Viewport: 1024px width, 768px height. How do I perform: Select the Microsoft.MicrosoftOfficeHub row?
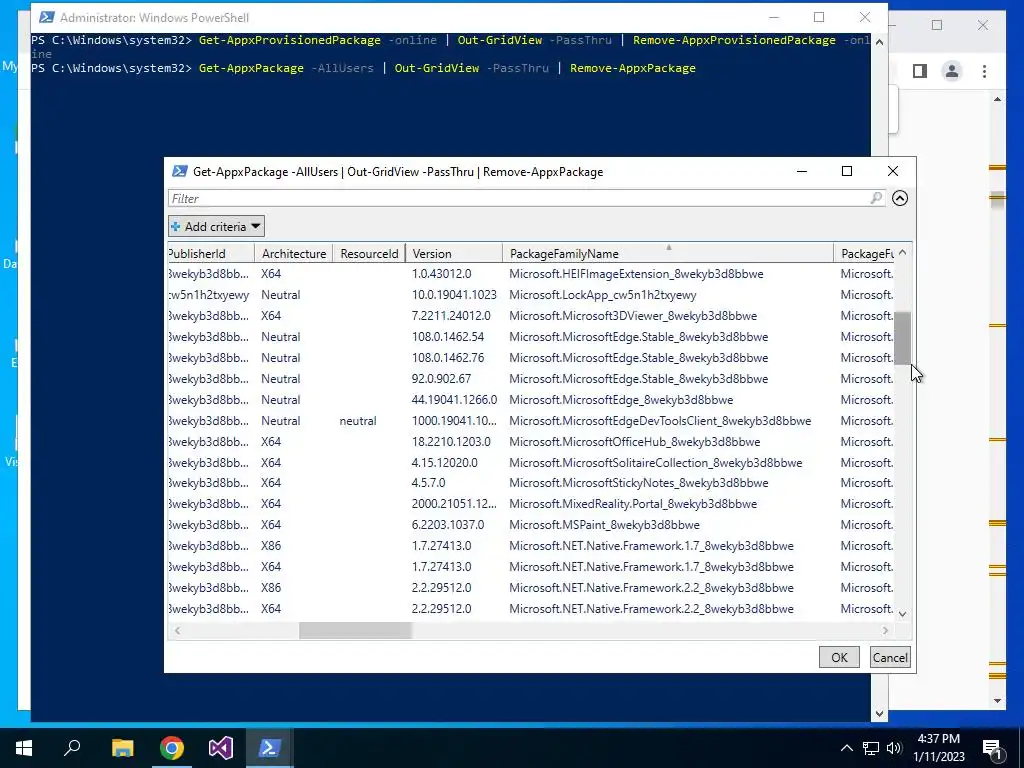531,441
